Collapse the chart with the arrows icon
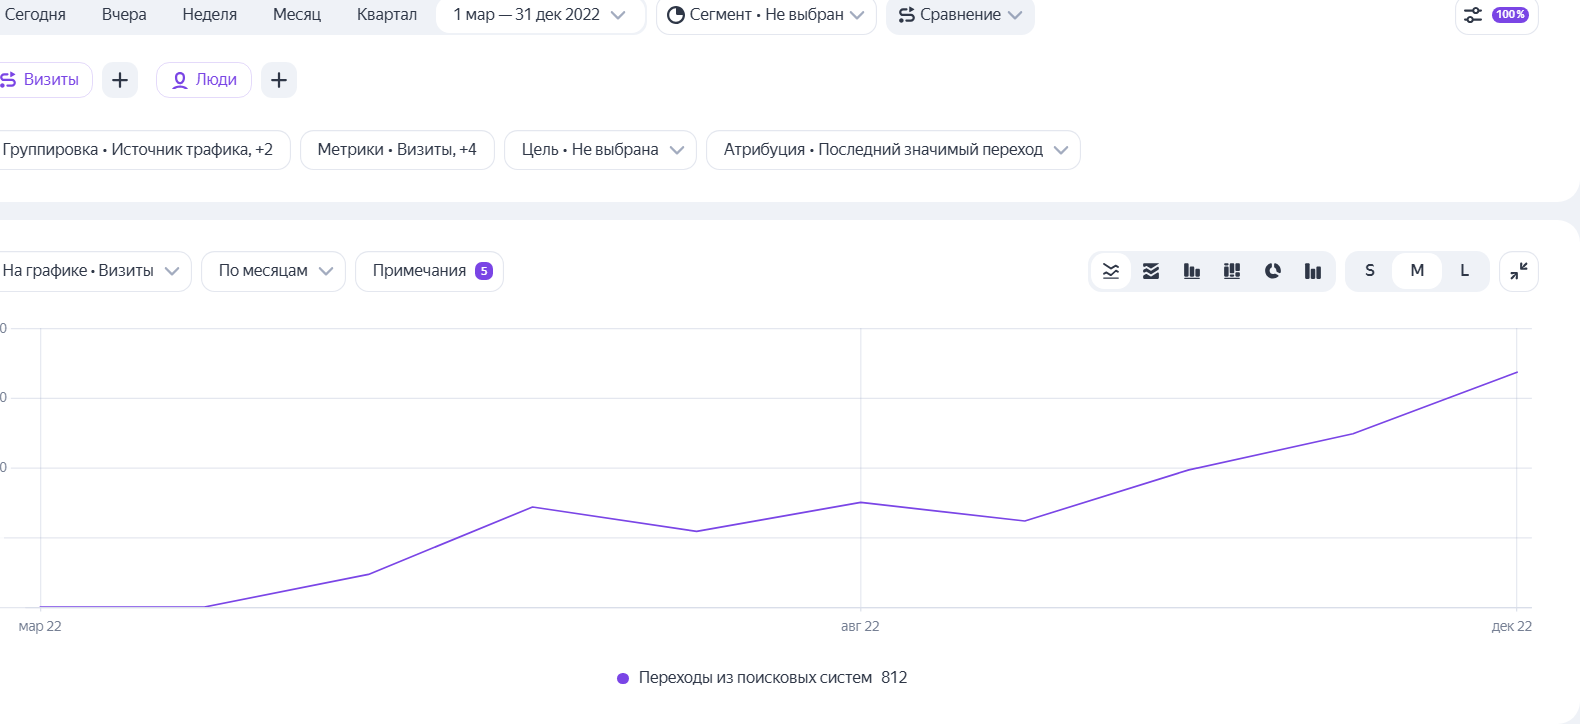The height and width of the screenshot is (724, 1580). (1519, 271)
